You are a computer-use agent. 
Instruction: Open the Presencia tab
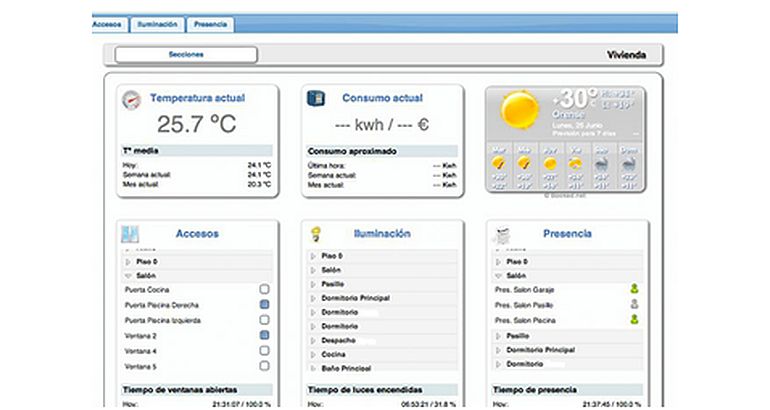click(210, 23)
